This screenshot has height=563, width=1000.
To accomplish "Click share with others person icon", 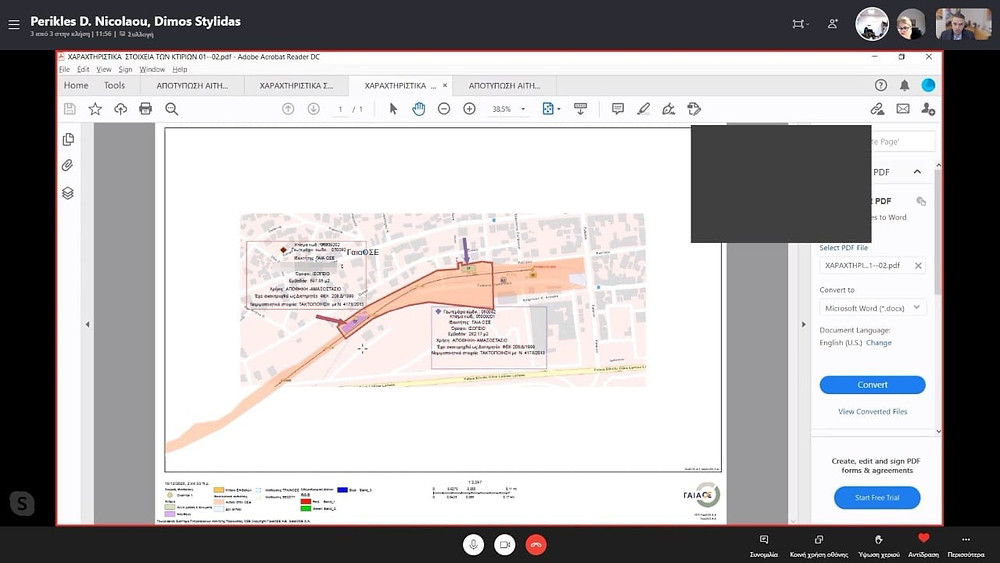I will point(928,109).
